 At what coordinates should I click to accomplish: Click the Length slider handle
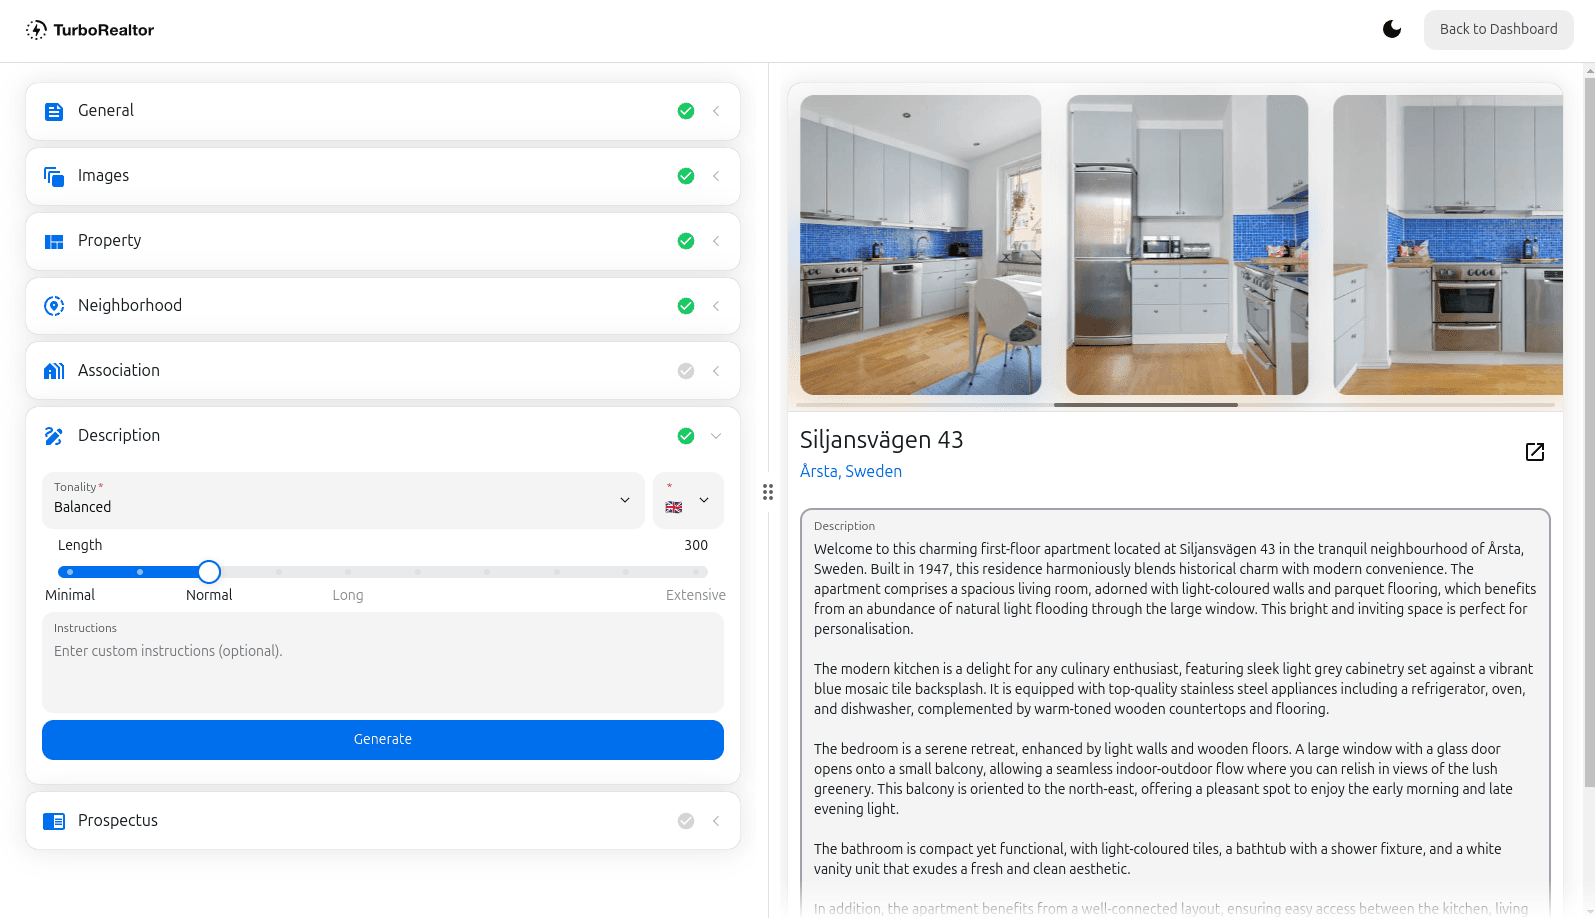pyautogui.click(x=209, y=572)
